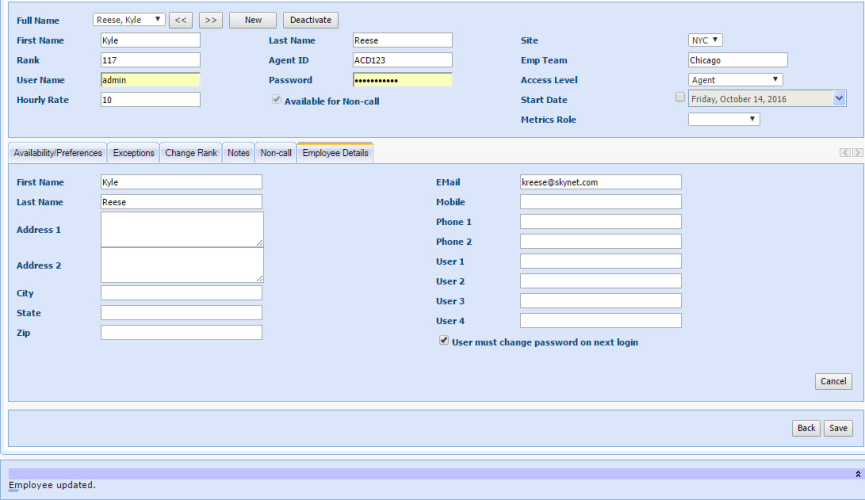Click into the EMail input field
This screenshot has width=865, height=500.
pyautogui.click(x=600, y=182)
